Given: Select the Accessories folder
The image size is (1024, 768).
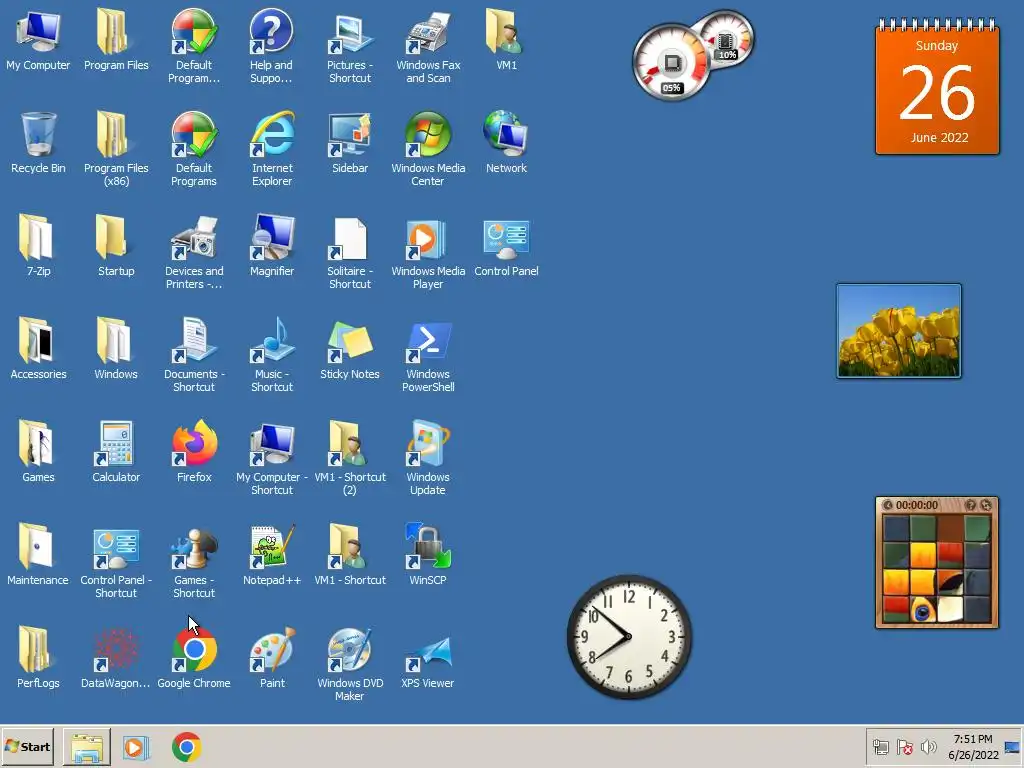Looking at the screenshot, I should (38, 349).
